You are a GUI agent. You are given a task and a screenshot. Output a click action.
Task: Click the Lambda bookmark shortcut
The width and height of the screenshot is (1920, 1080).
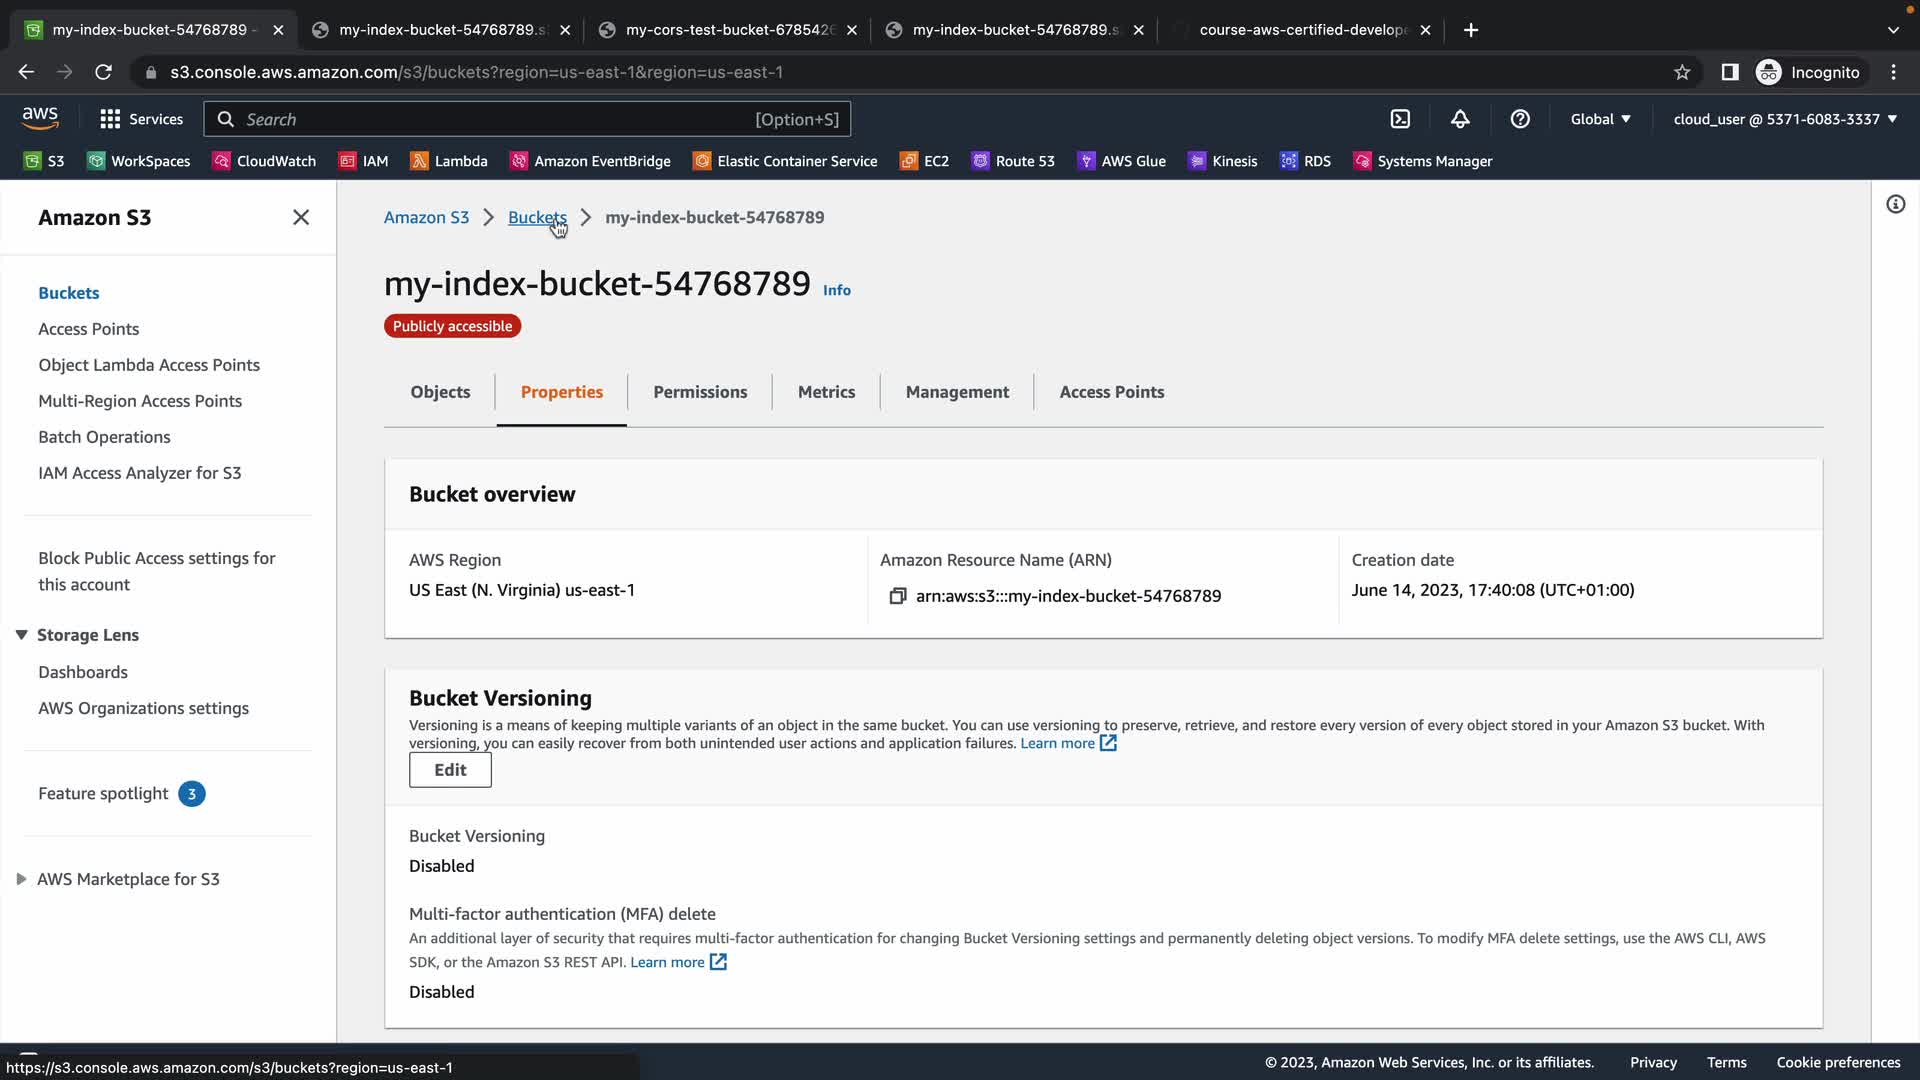click(449, 161)
